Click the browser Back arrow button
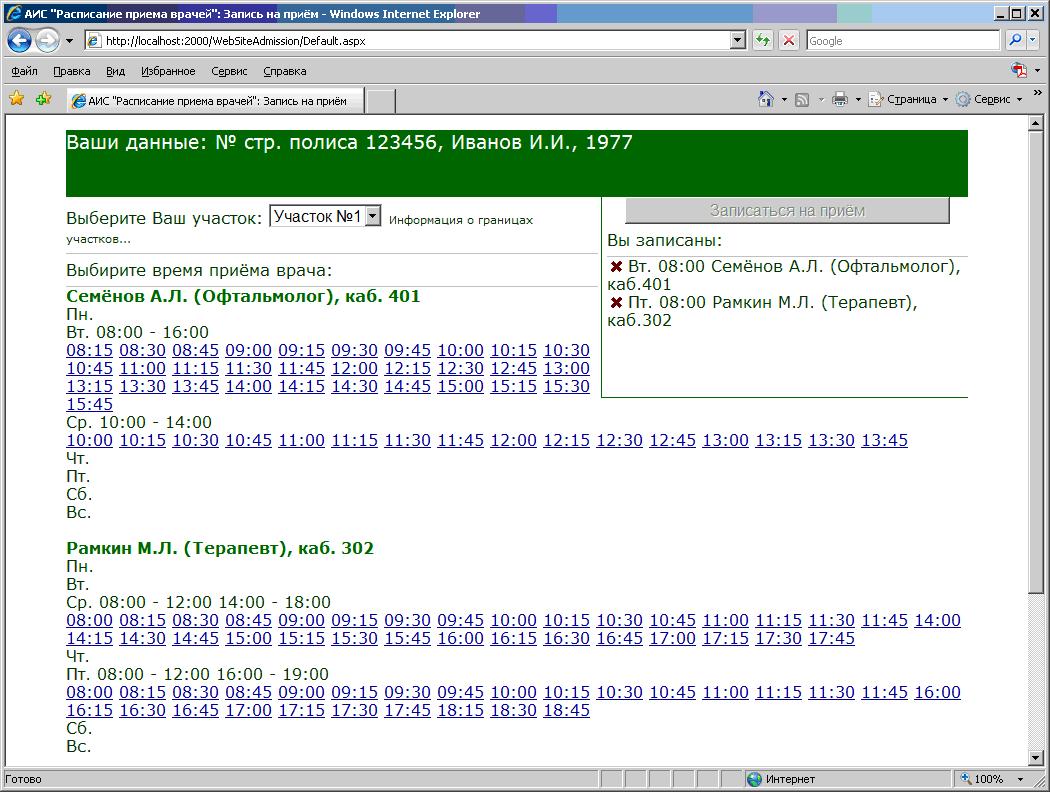1050x792 pixels. (19, 41)
